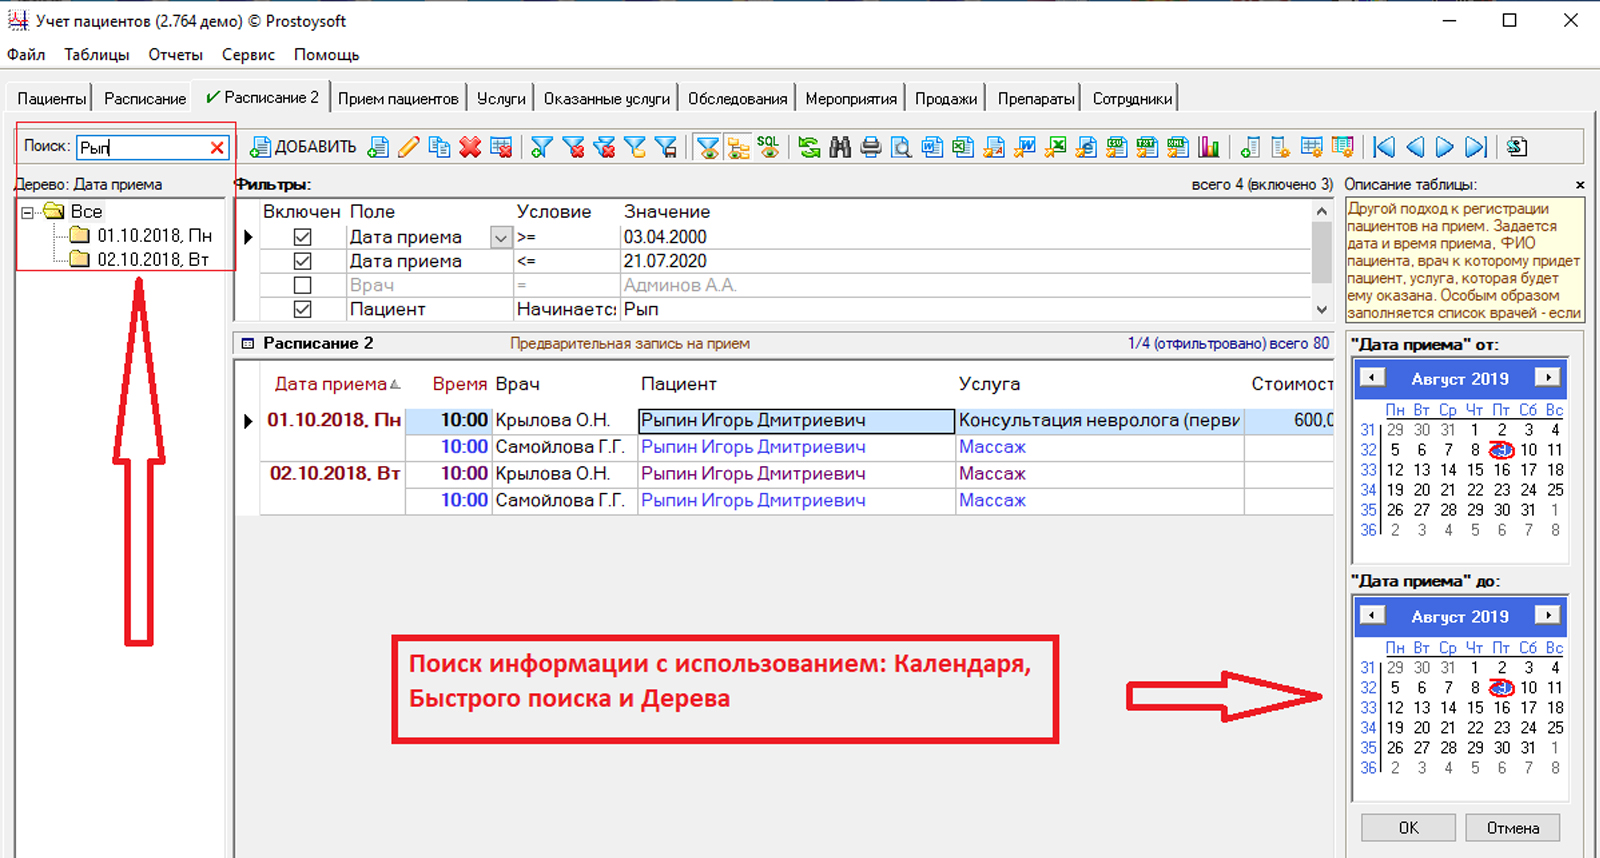This screenshot has height=858, width=1600.
Task: Switch to the Пациенты tab
Action: click(51, 98)
